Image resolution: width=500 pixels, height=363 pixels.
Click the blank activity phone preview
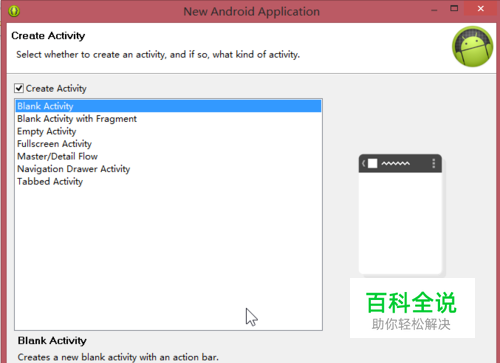[400, 215]
